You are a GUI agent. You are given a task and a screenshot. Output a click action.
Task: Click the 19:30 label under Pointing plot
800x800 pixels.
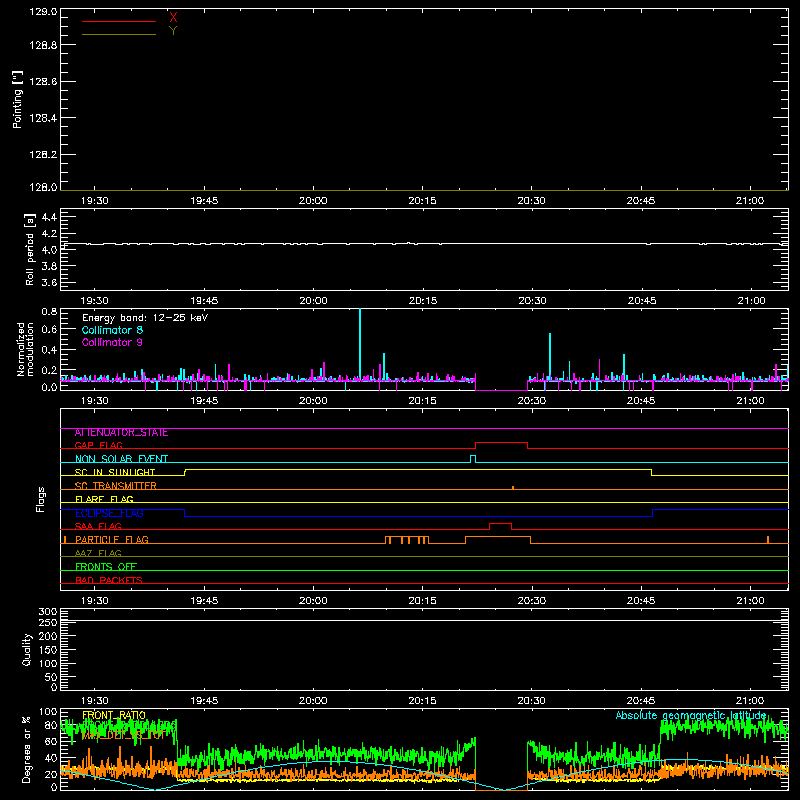(x=95, y=201)
